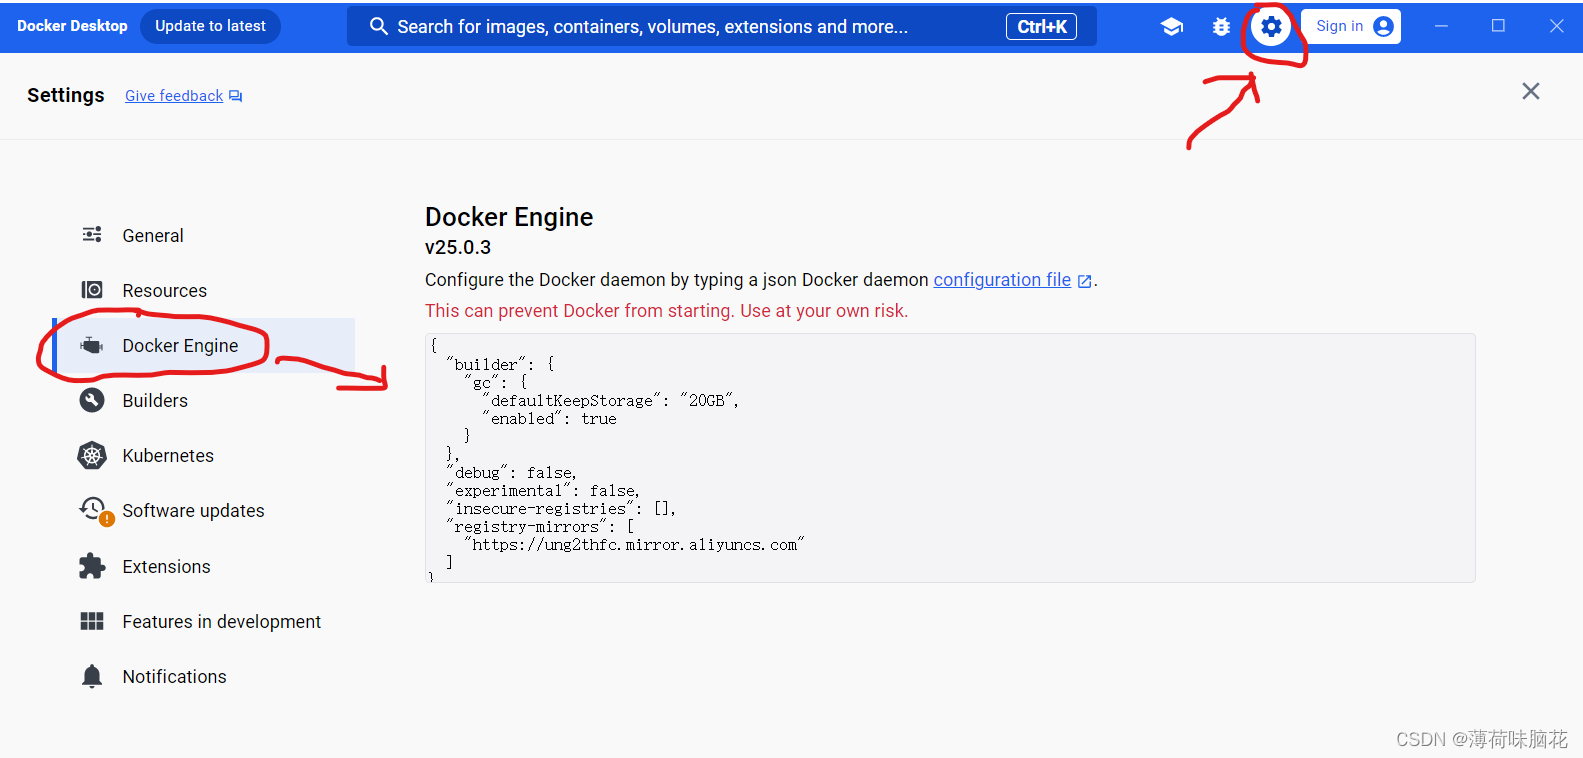
Task: Click the General sliders icon
Action: (x=92, y=235)
